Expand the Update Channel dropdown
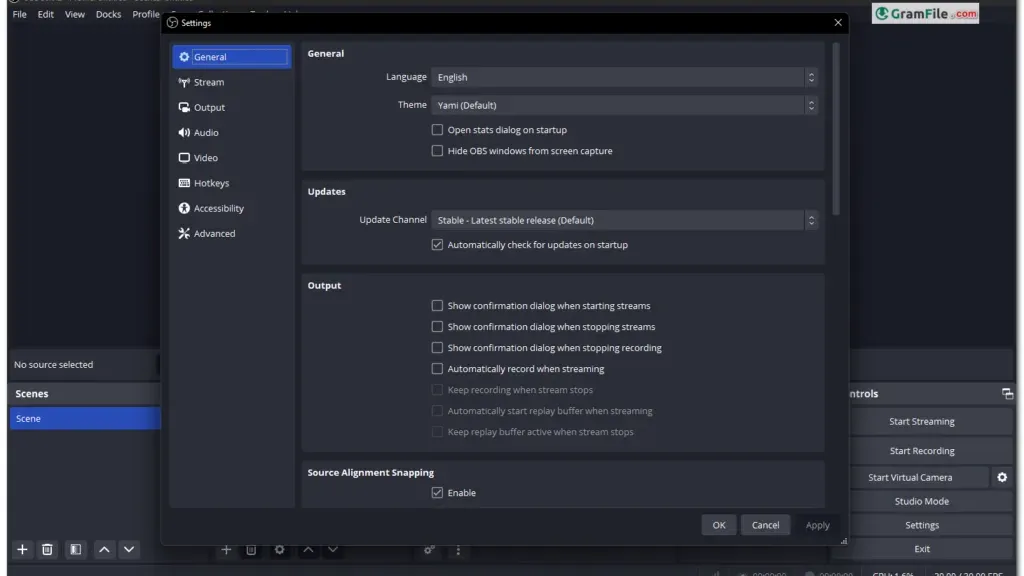 coord(624,220)
